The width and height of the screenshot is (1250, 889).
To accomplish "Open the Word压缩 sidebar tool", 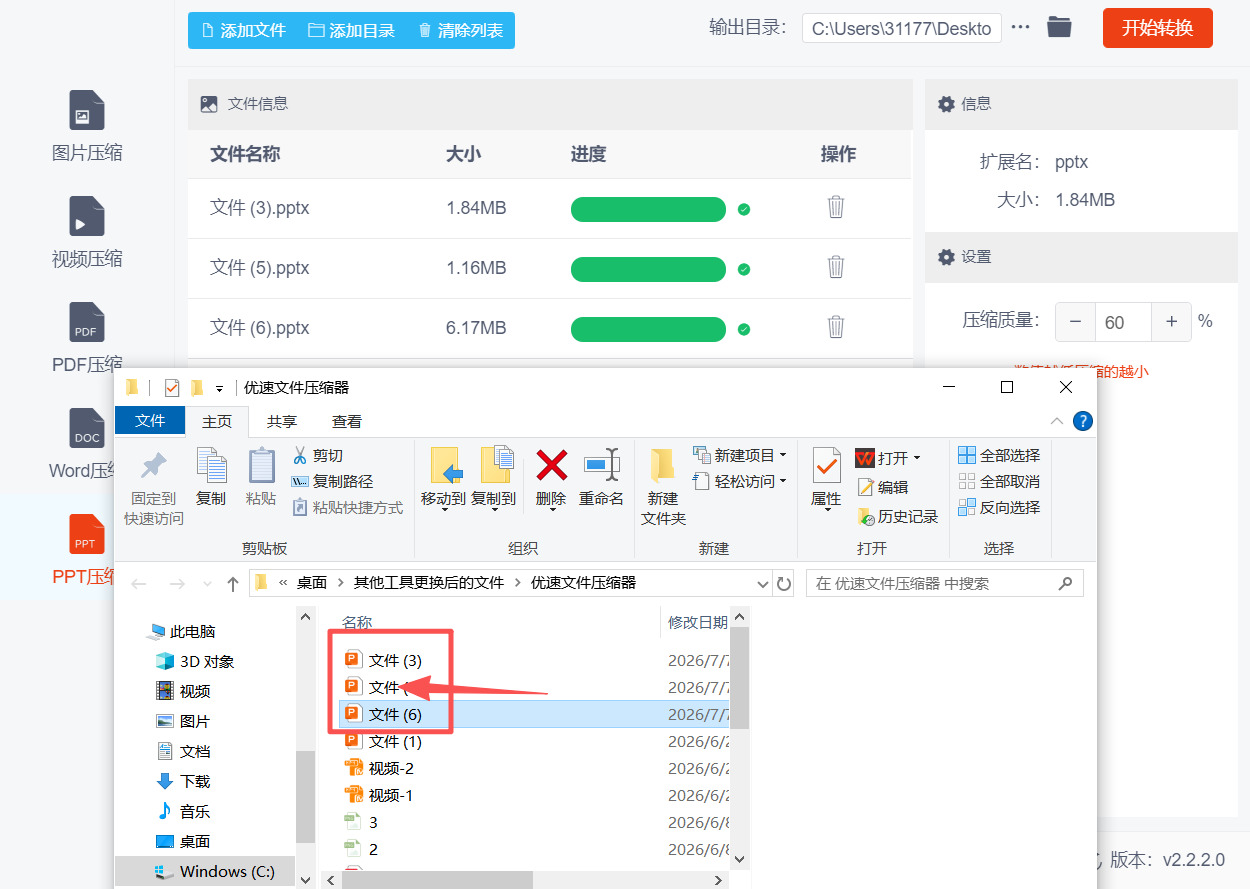I will 83,444.
